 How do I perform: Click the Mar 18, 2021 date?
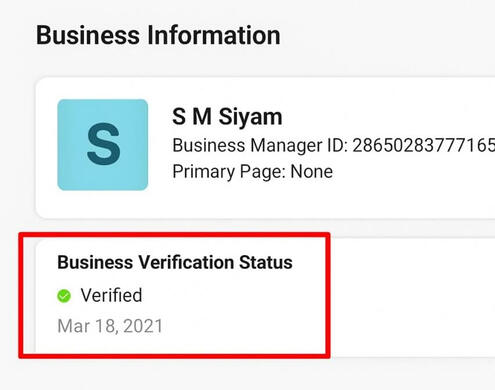coord(110,326)
